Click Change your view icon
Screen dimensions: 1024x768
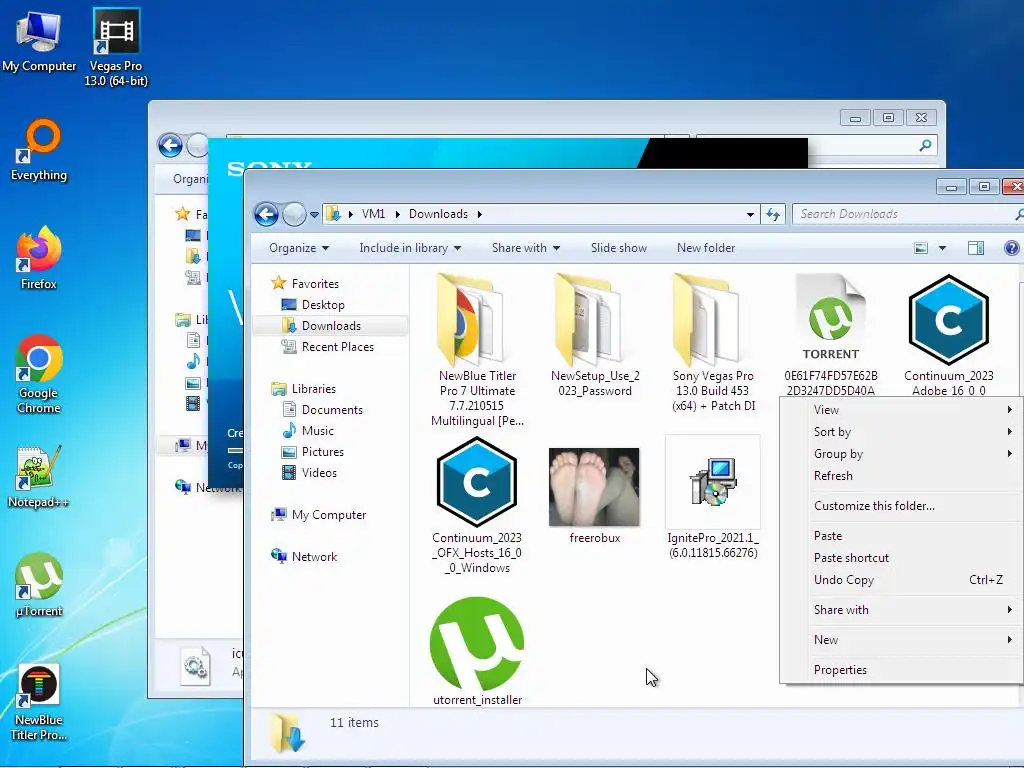click(x=921, y=248)
